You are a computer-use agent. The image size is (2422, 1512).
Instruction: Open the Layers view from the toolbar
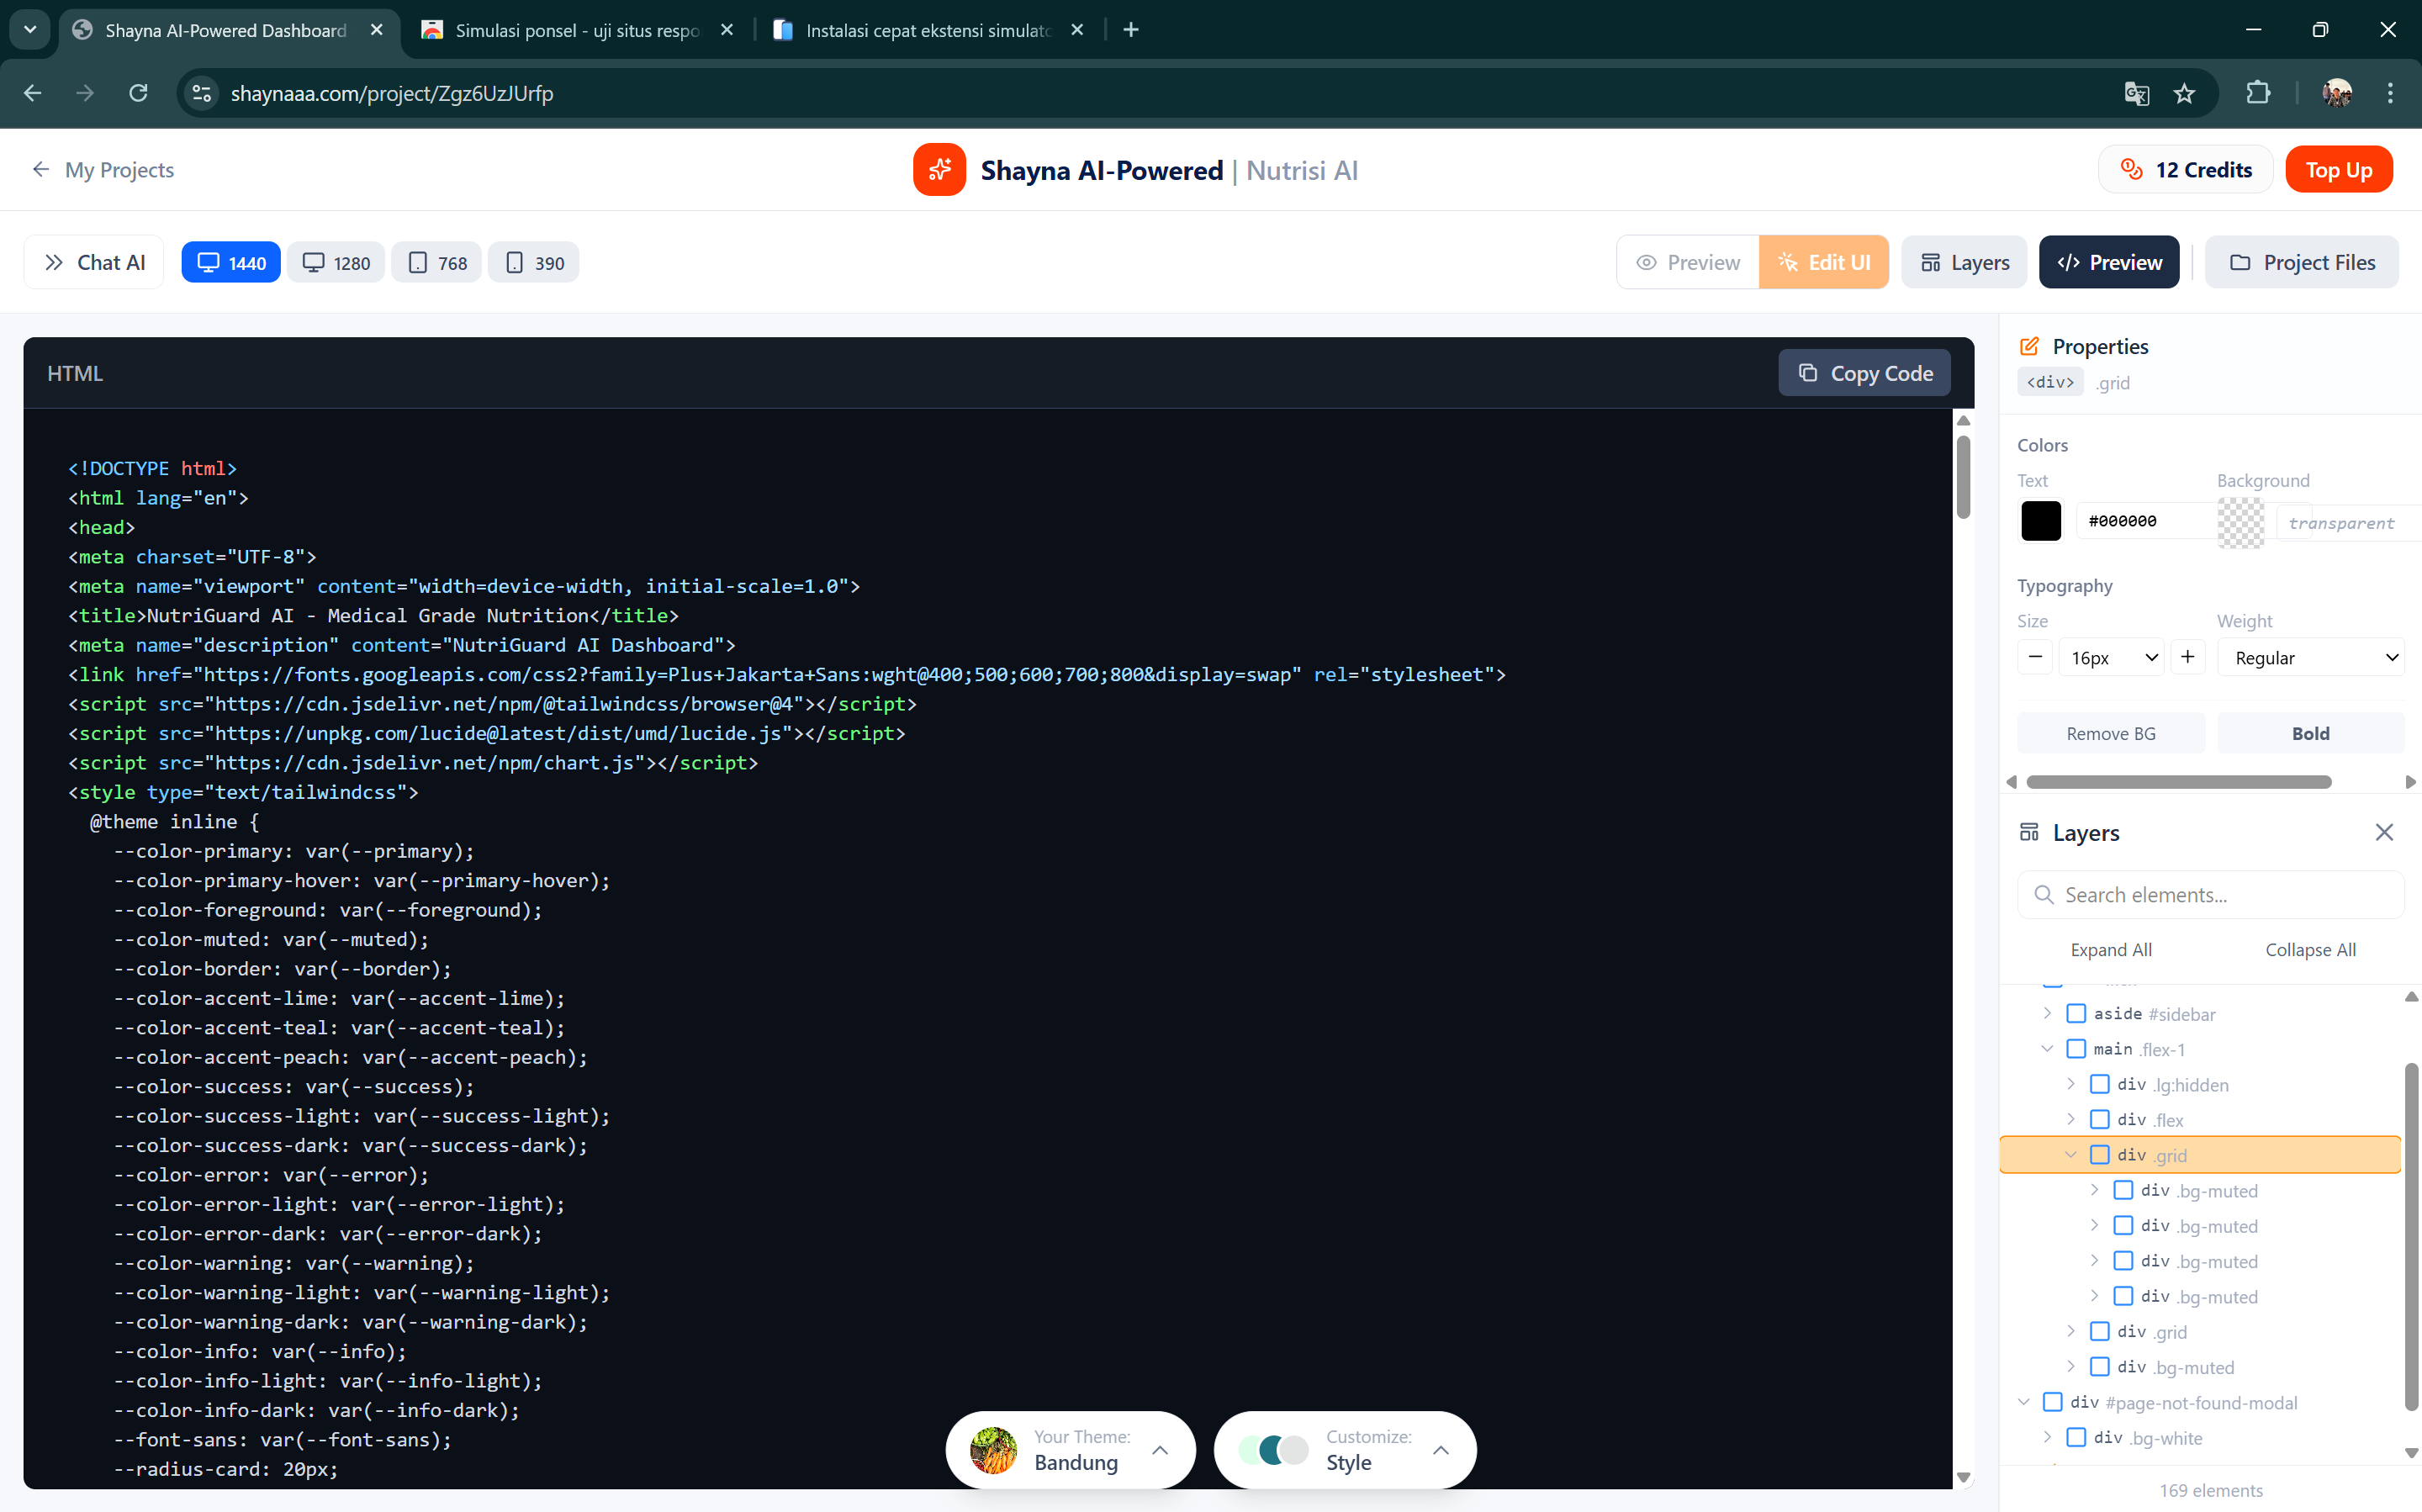click(1963, 262)
